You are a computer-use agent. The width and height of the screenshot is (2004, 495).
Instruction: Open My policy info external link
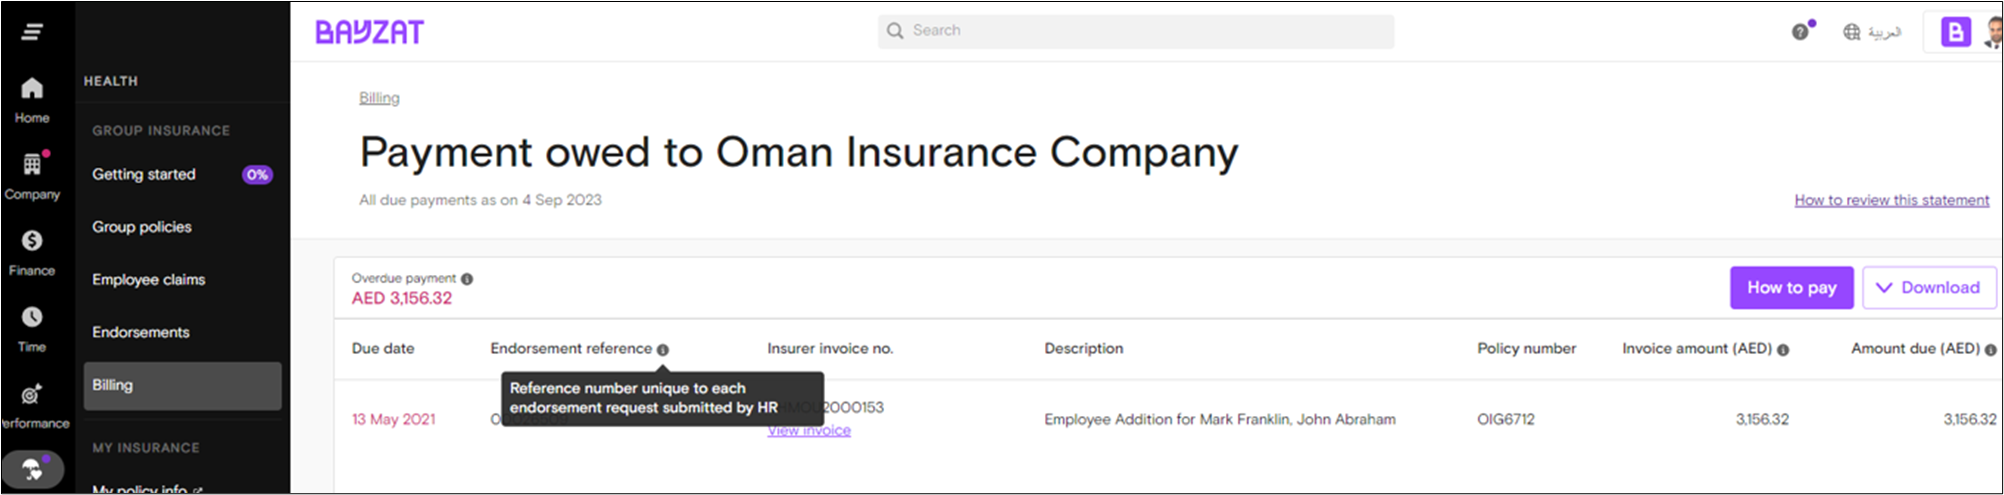point(147,489)
